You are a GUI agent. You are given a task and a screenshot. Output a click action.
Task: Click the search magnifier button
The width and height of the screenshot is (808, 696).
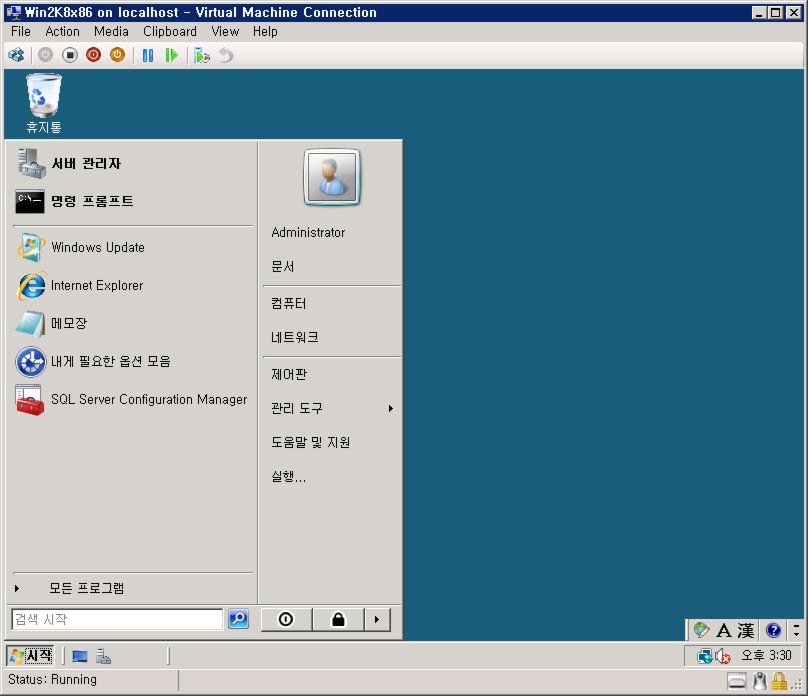coord(238,619)
